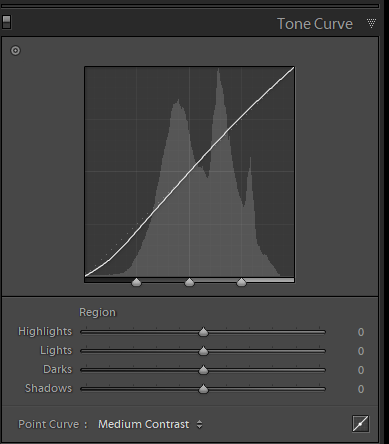
Task: Click the Tone Curve panel title
Action: click(x=315, y=24)
